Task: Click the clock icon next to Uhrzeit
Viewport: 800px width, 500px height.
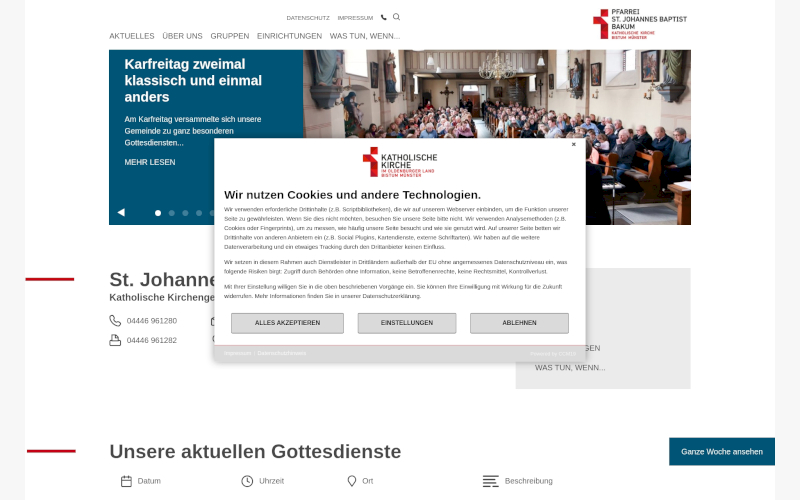Action: click(247, 481)
